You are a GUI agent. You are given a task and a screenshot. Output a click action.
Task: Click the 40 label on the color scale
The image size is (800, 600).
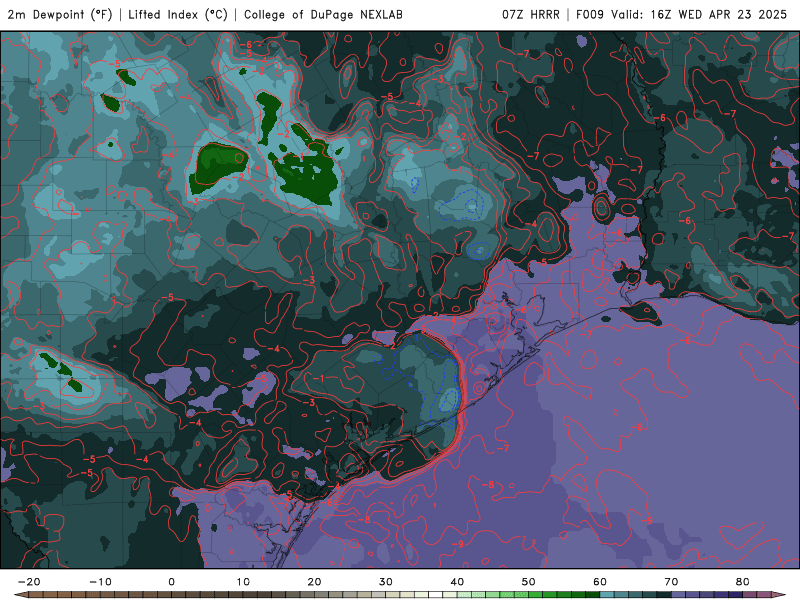[457, 582]
